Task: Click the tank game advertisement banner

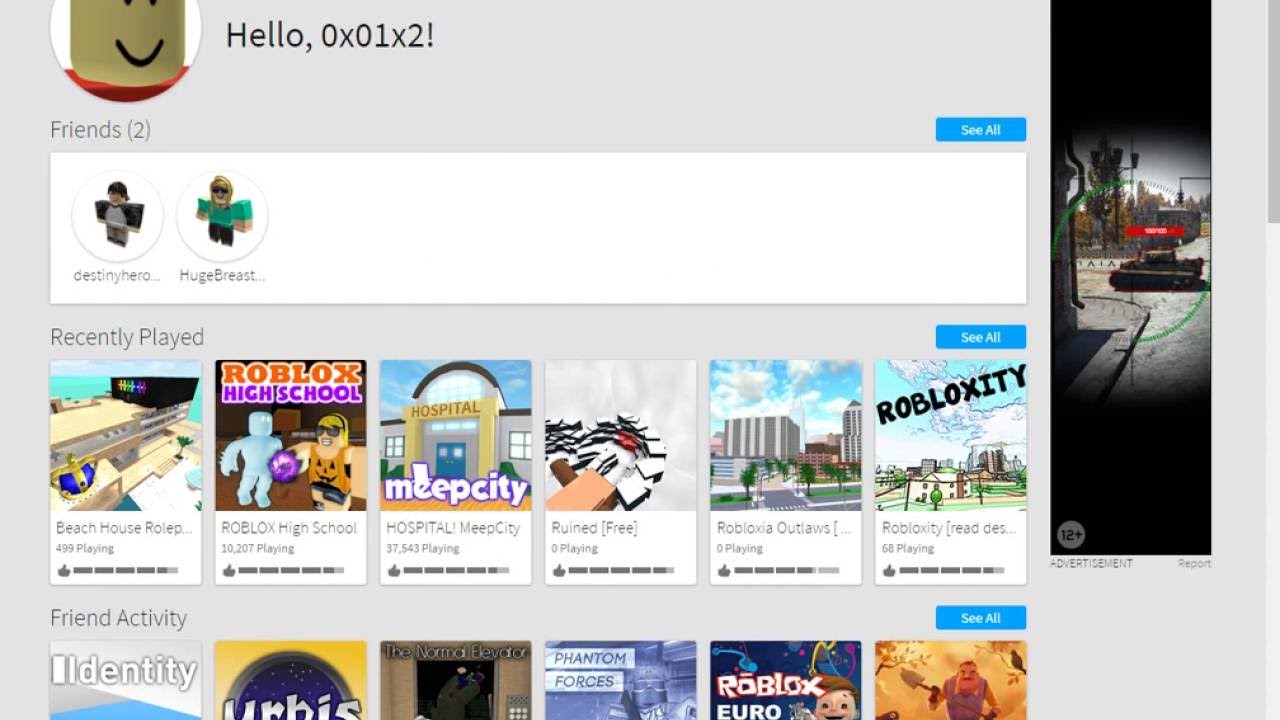Action: coord(1130,277)
